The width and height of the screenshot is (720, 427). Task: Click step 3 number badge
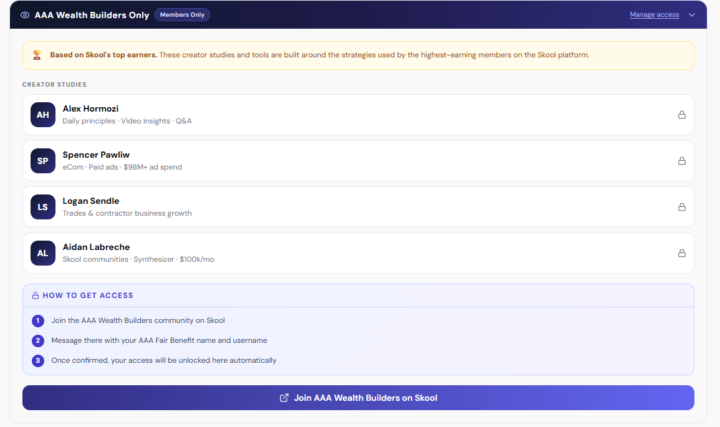pyautogui.click(x=38, y=360)
